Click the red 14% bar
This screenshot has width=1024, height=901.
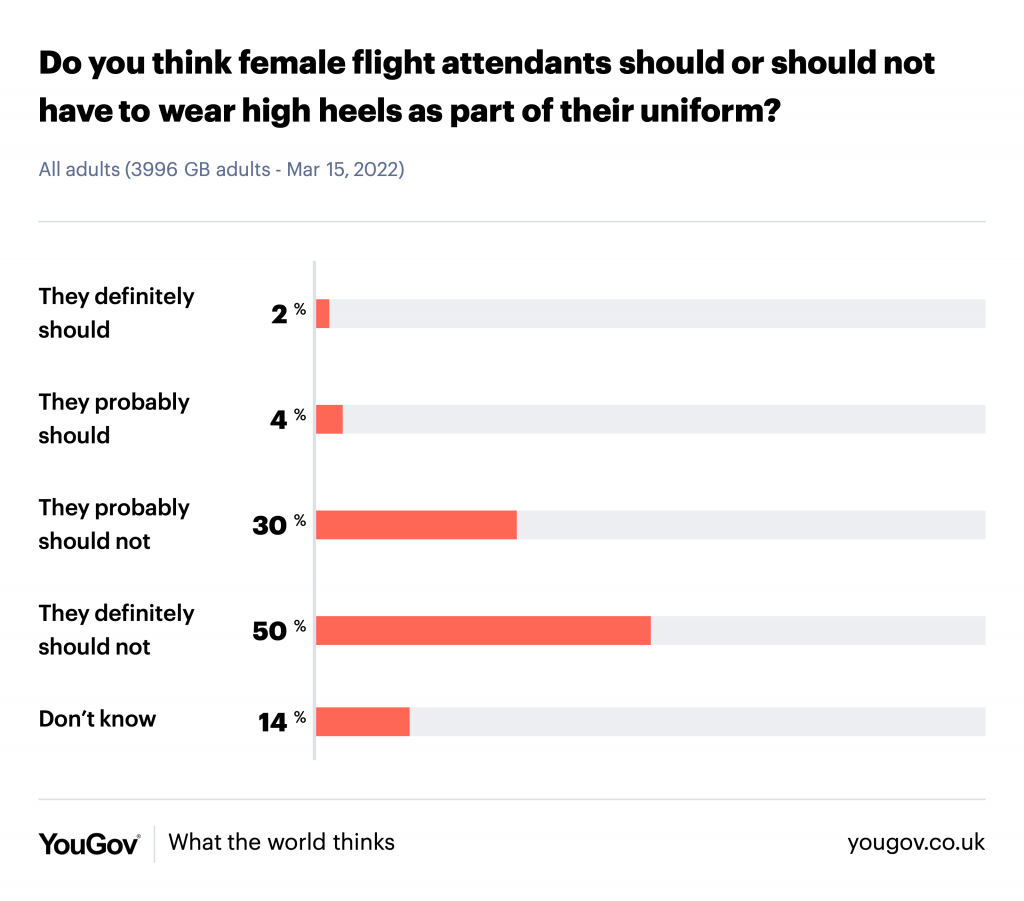362,721
